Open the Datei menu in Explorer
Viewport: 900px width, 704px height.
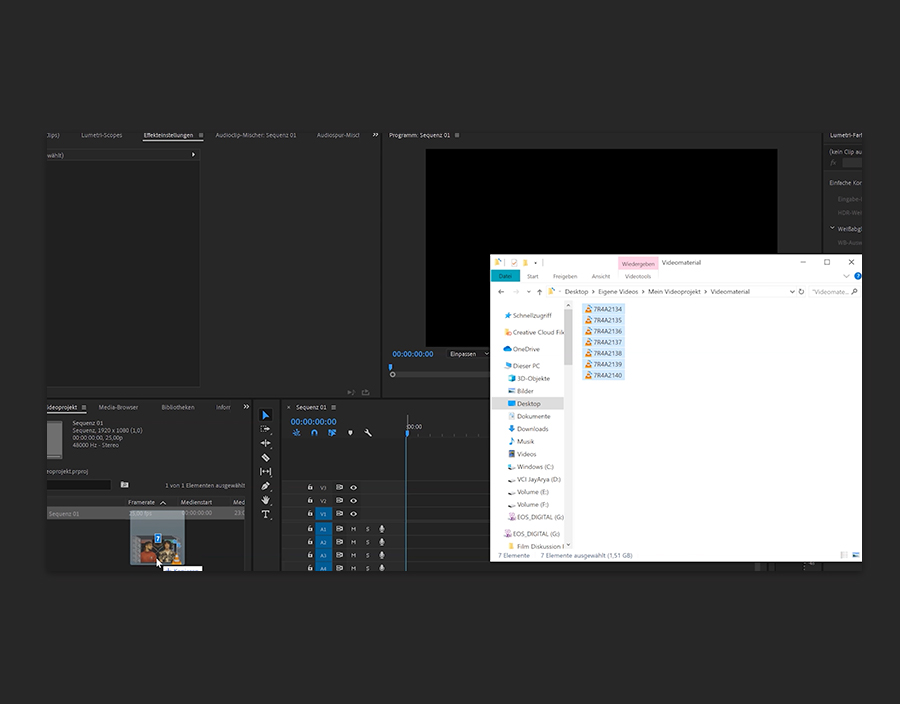(505, 276)
